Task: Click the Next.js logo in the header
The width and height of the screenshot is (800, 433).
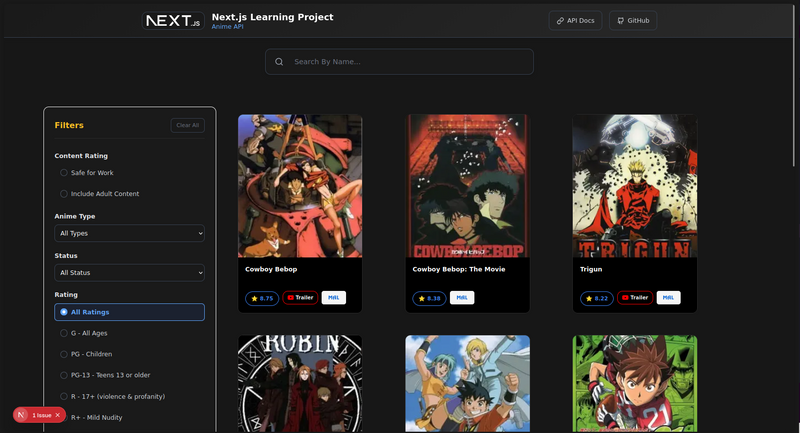Action: coord(172,20)
